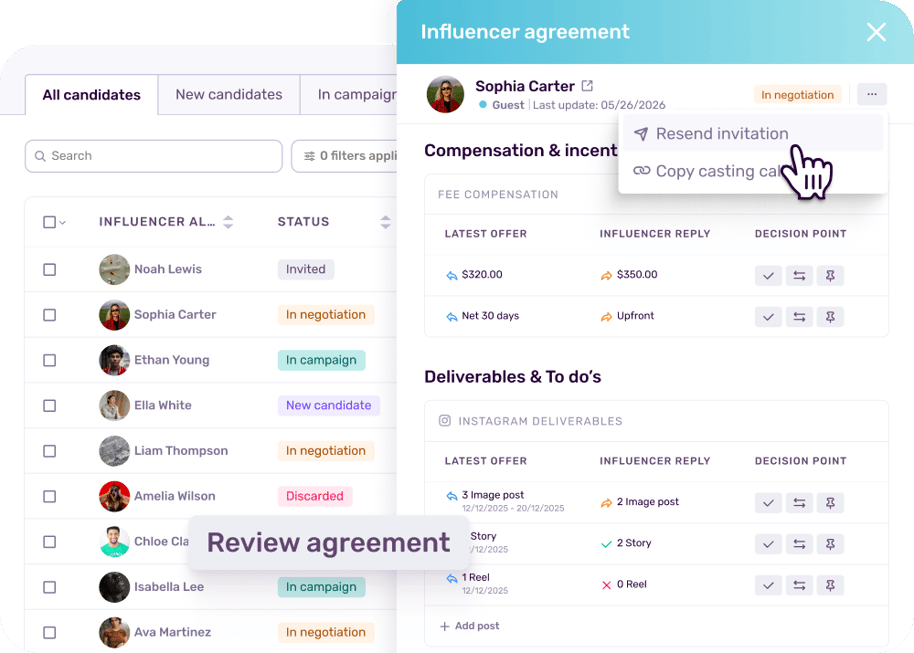Tick the checkbox next to Noah Lewis
Viewport: 914px width, 653px height.
(x=50, y=269)
